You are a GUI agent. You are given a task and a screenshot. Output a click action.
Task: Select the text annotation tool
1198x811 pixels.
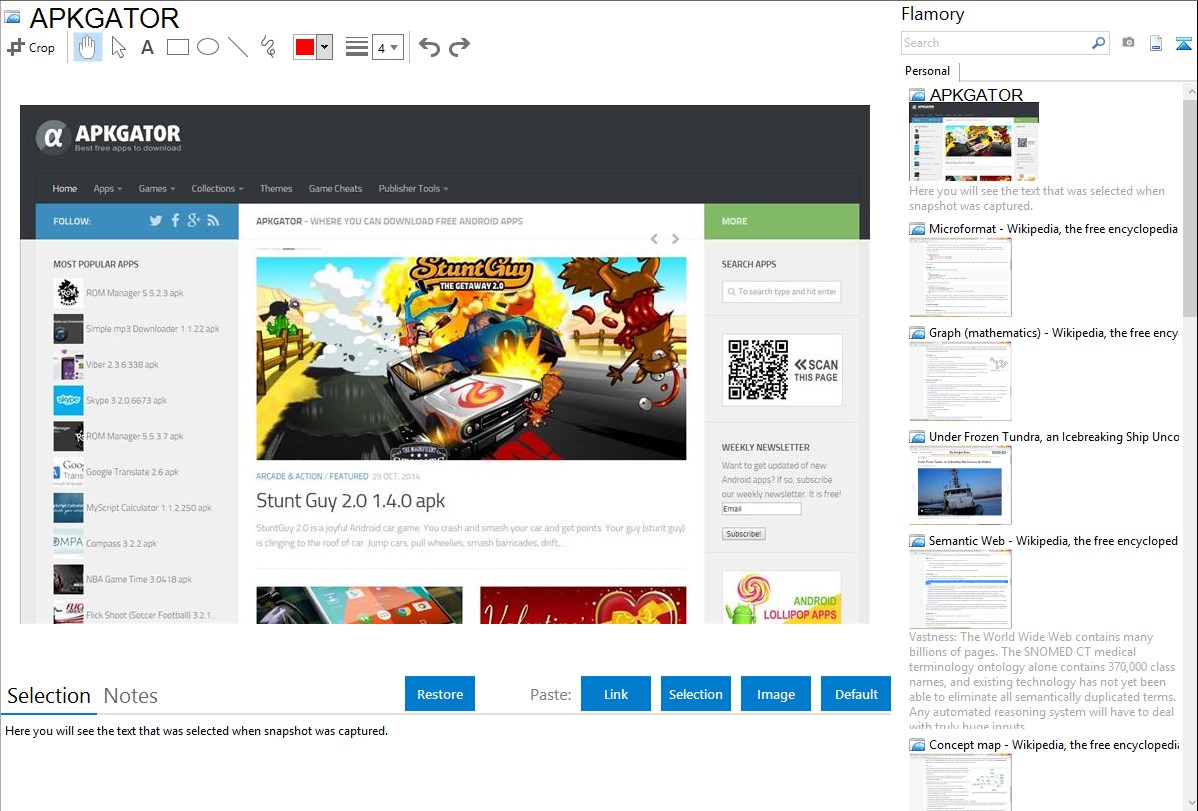pyautogui.click(x=147, y=47)
